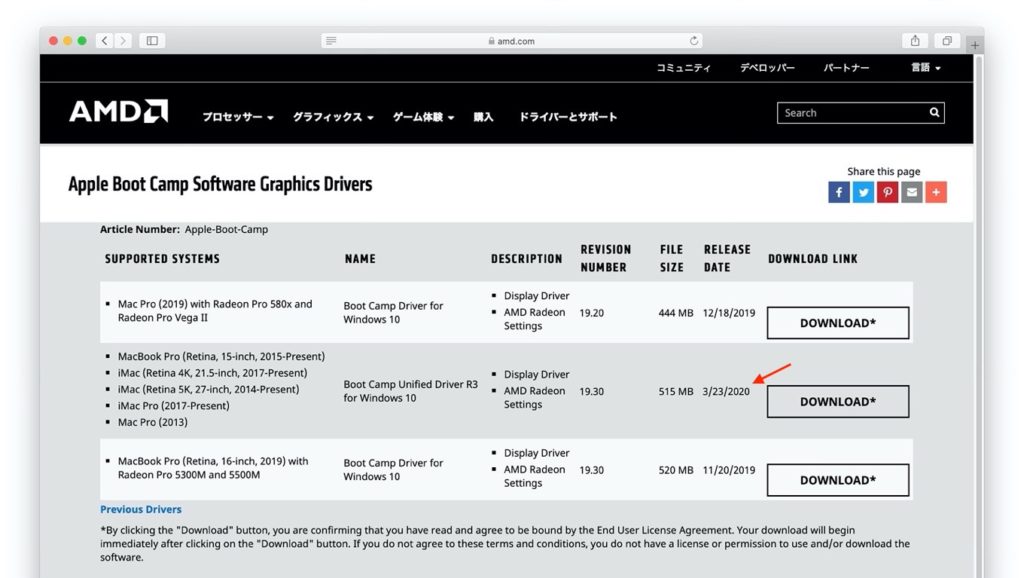Click the AMD logo
This screenshot has width=1024, height=578.
click(x=117, y=112)
